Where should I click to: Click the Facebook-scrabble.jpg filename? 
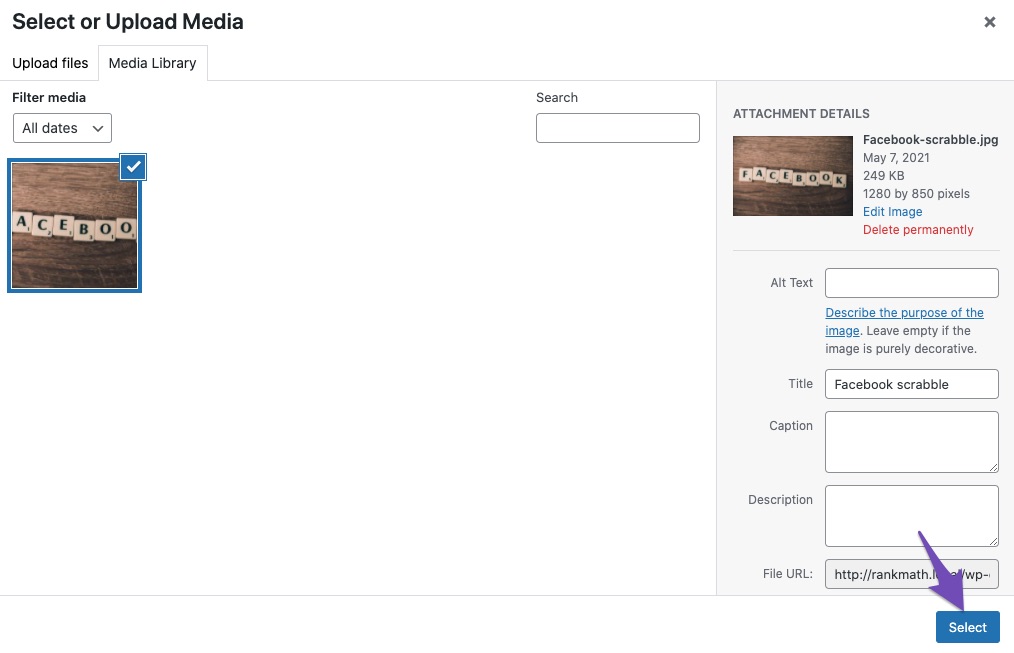coord(930,139)
